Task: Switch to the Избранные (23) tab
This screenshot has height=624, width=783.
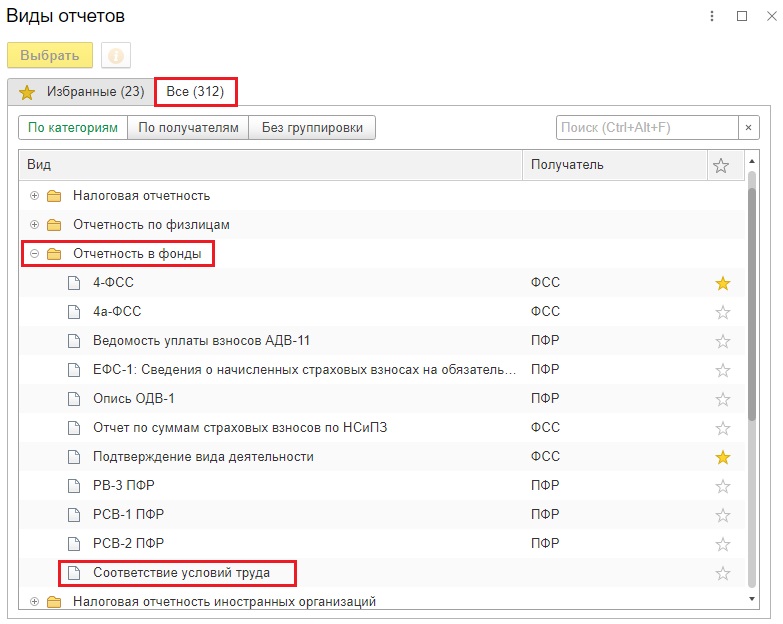Action: (x=81, y=92)
